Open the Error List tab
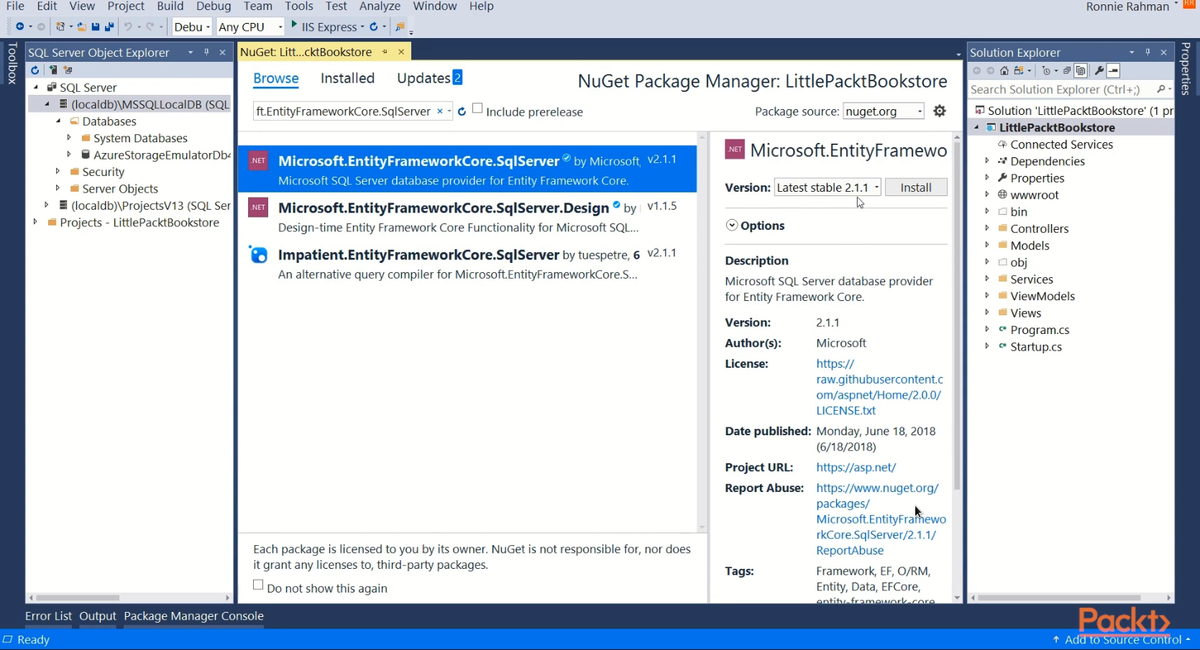 tap(48, 616)
